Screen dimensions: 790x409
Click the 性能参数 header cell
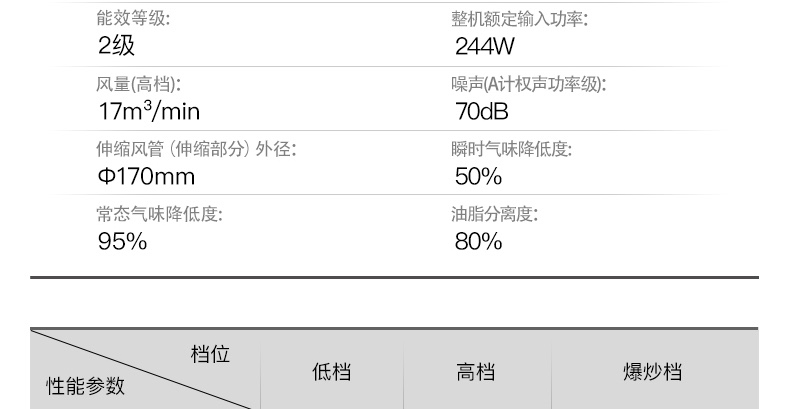pos(86,386)
